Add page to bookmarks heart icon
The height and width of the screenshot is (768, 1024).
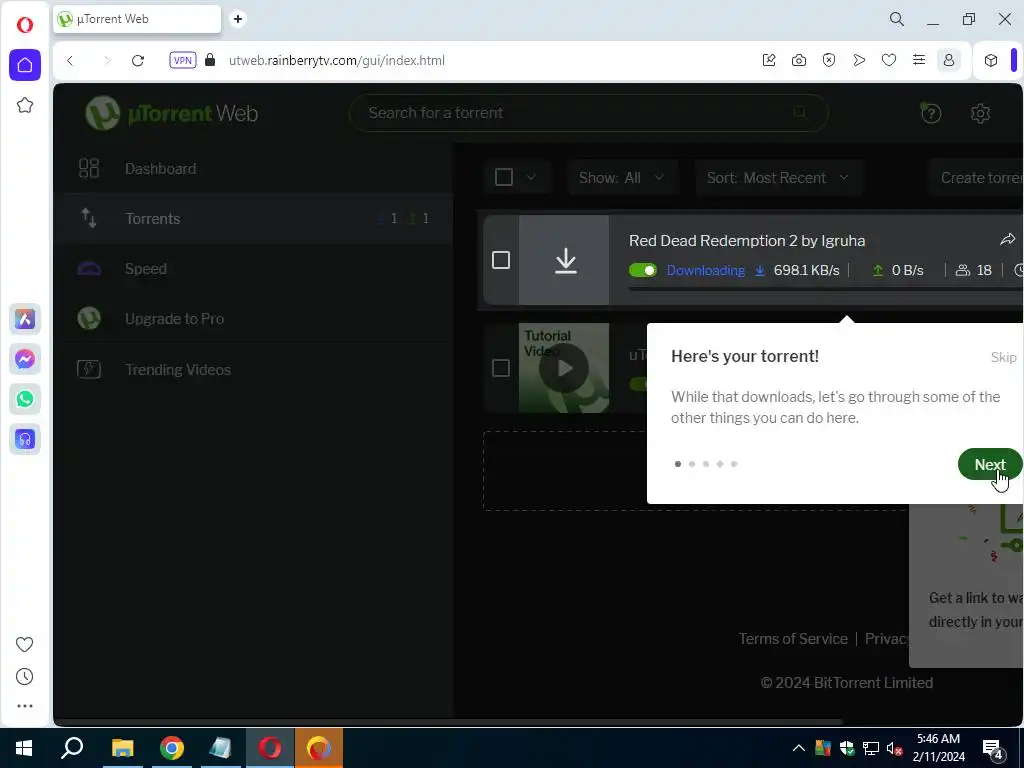[x=889, y=60]
